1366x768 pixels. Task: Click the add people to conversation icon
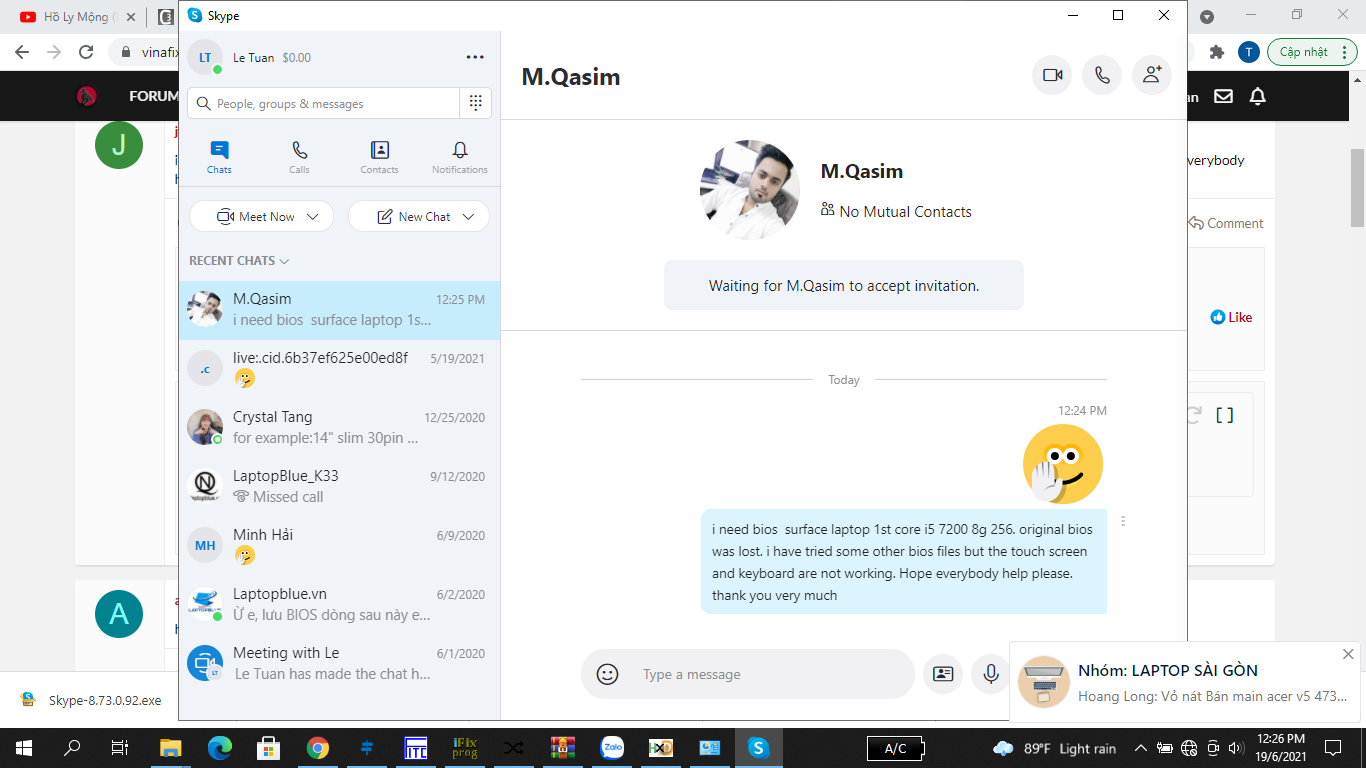click(x=1151, y=75)
